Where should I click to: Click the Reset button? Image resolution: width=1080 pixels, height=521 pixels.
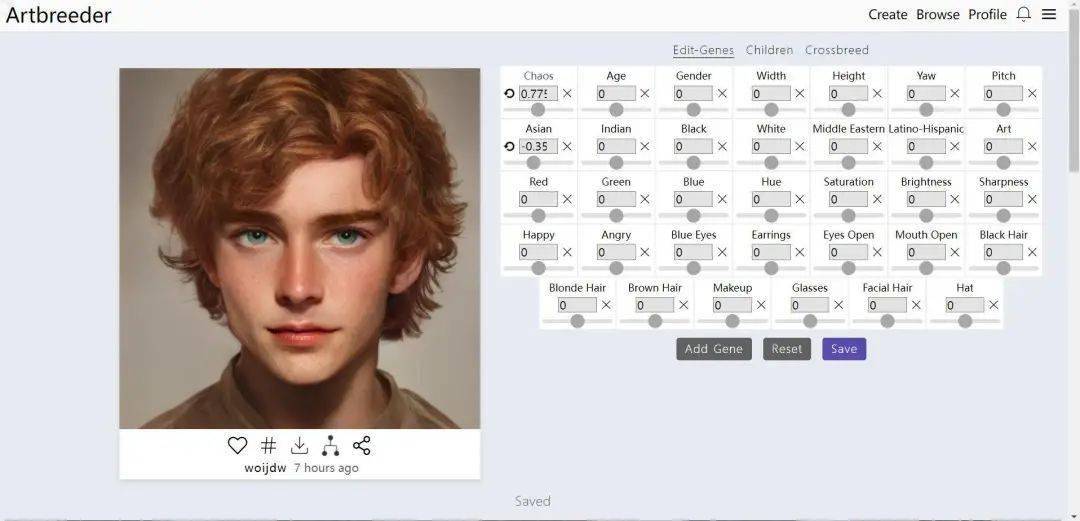click(x=787, y=349)
